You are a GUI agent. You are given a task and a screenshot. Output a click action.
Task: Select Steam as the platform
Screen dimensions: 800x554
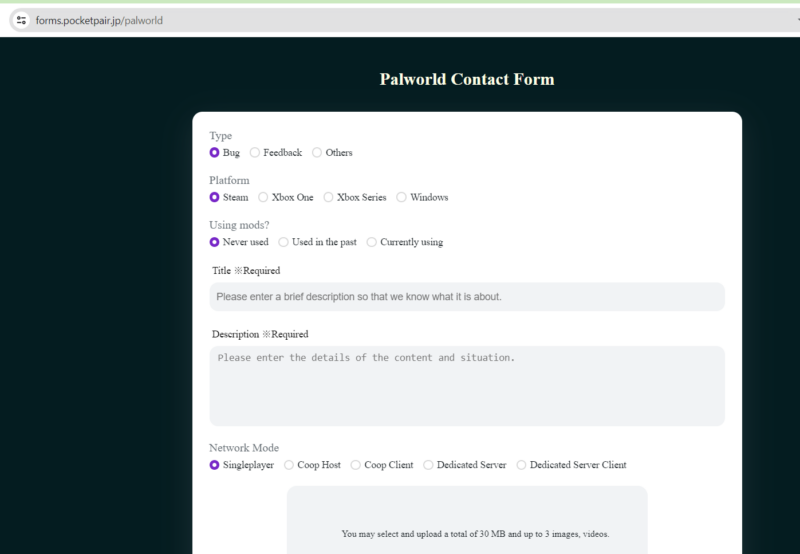215,198
